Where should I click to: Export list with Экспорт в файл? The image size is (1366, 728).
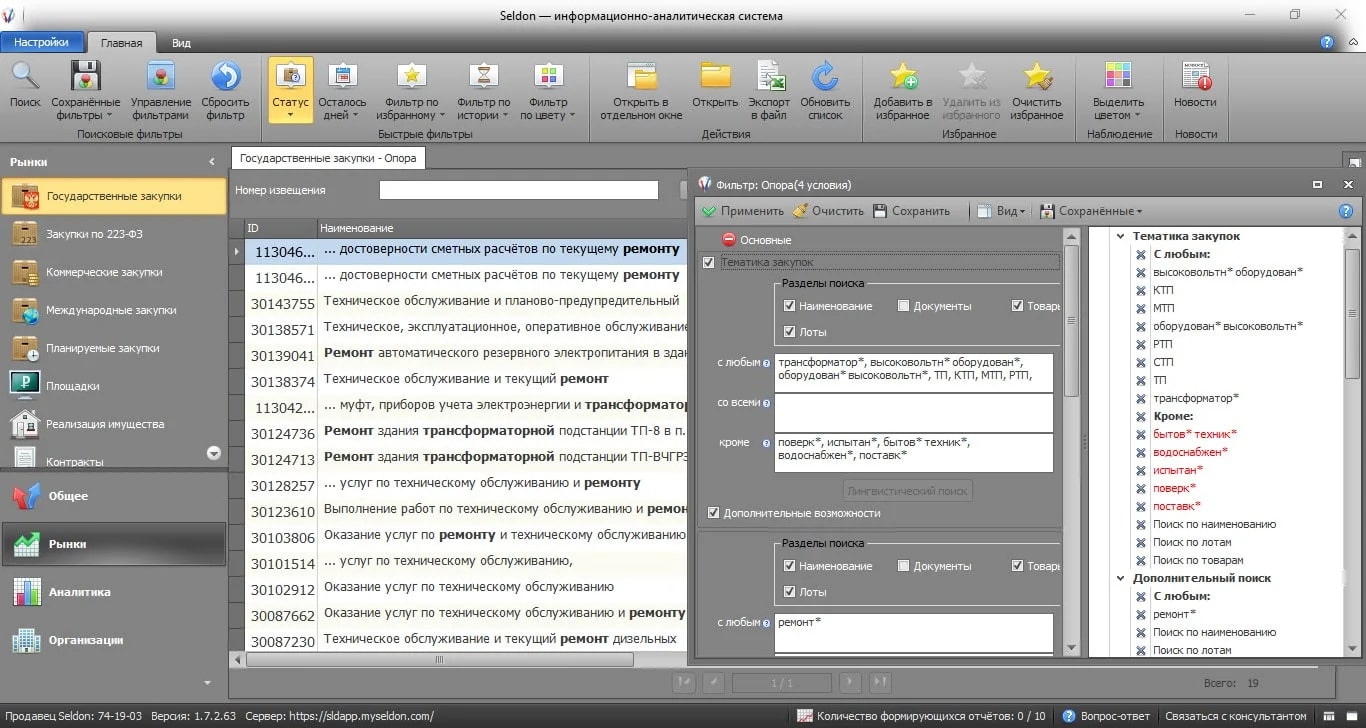[x=769, y=90]
